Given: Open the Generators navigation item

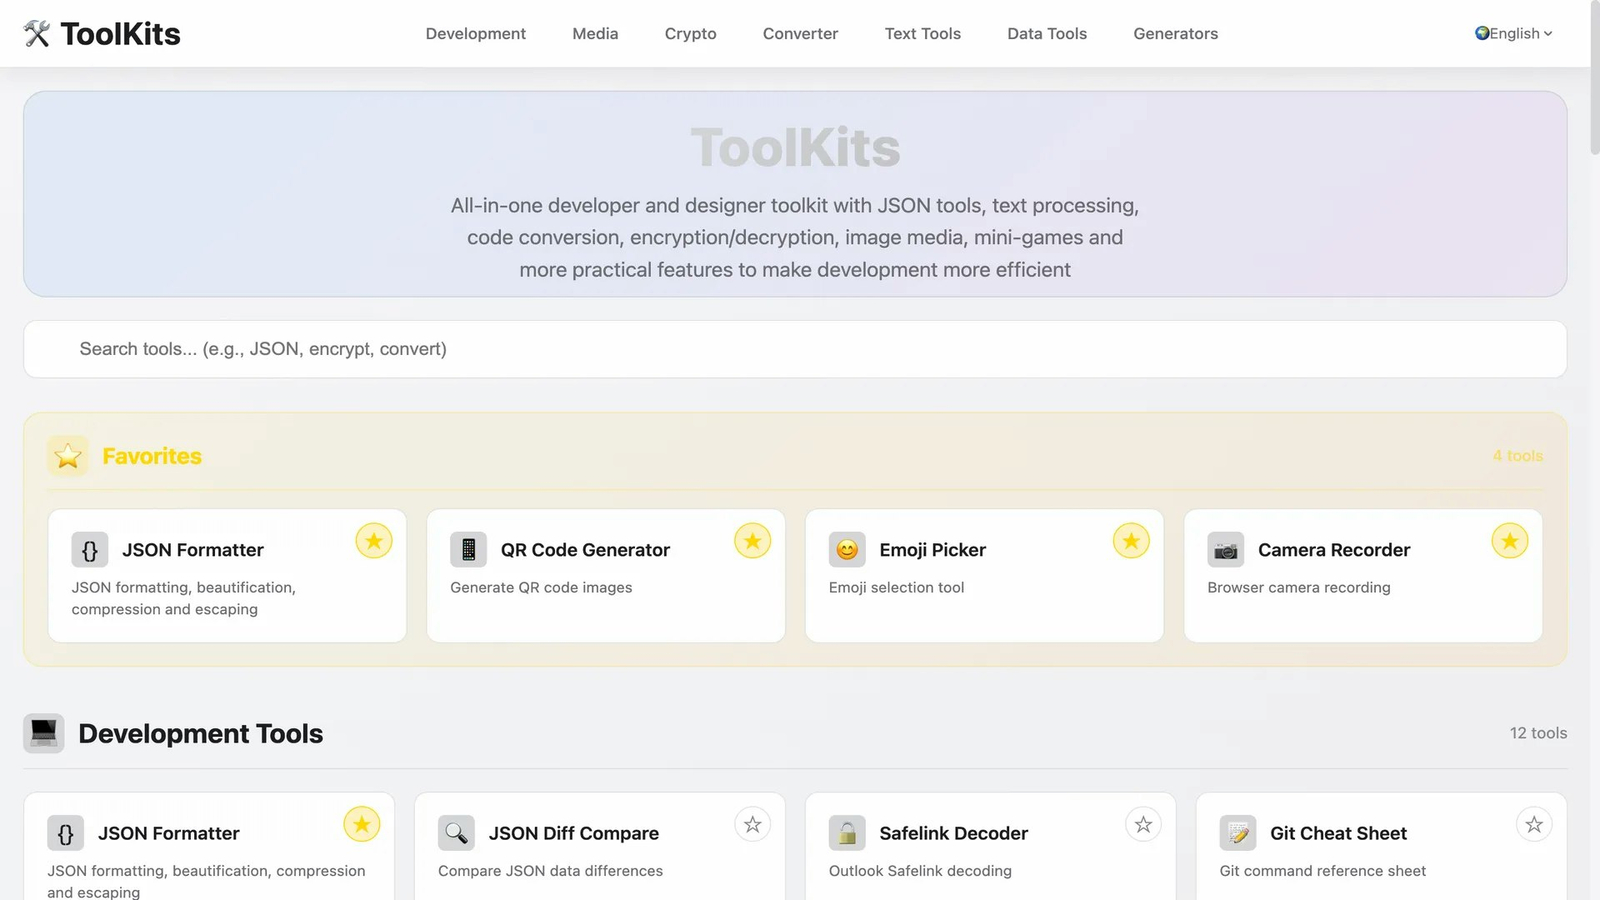Looking at the screenshot, I should tap(1175, 34).
